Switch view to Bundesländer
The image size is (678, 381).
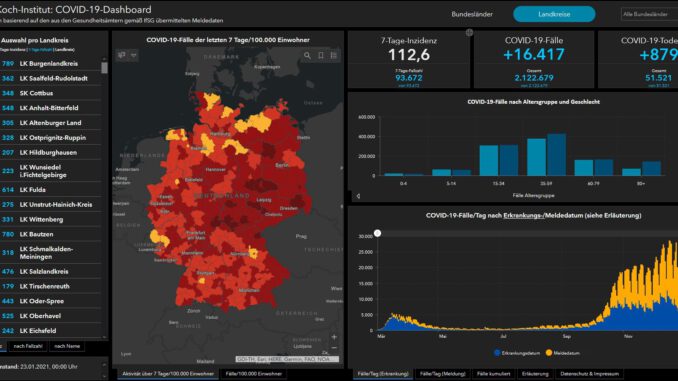pos(472,14)
